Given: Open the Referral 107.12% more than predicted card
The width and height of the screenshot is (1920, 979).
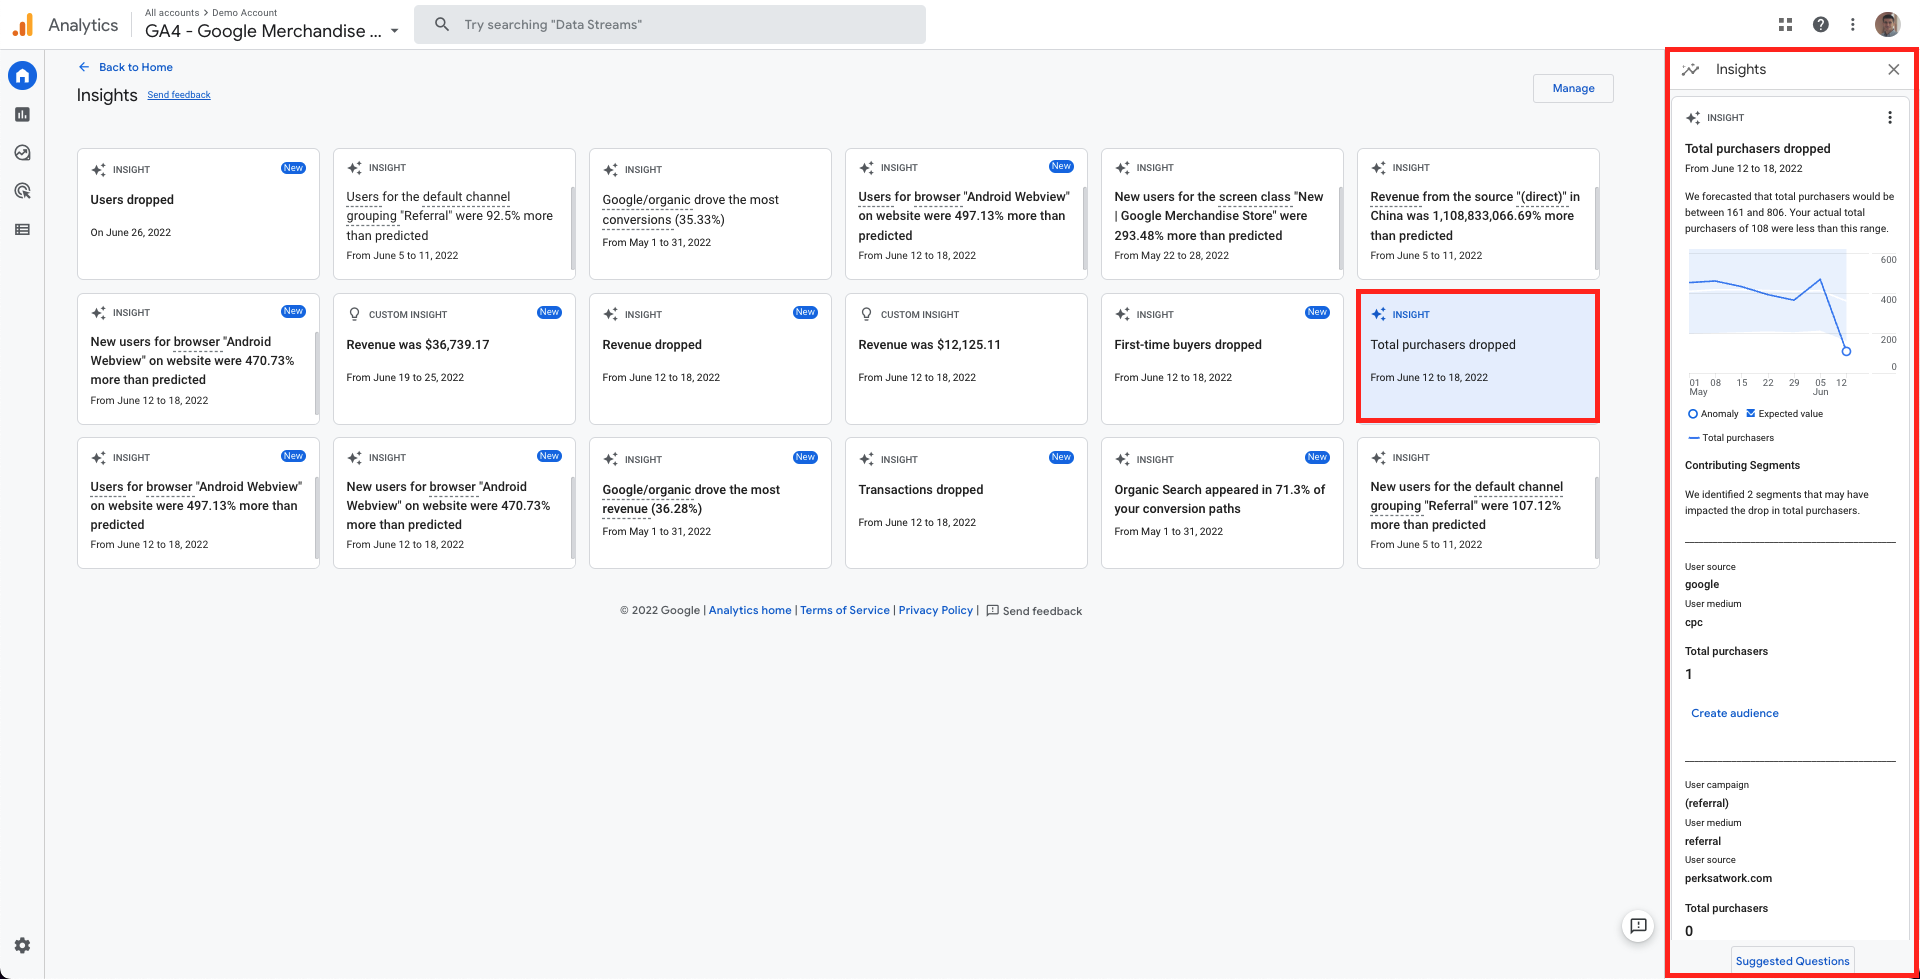Looking at the screenshot, I should click(1478, 503).
